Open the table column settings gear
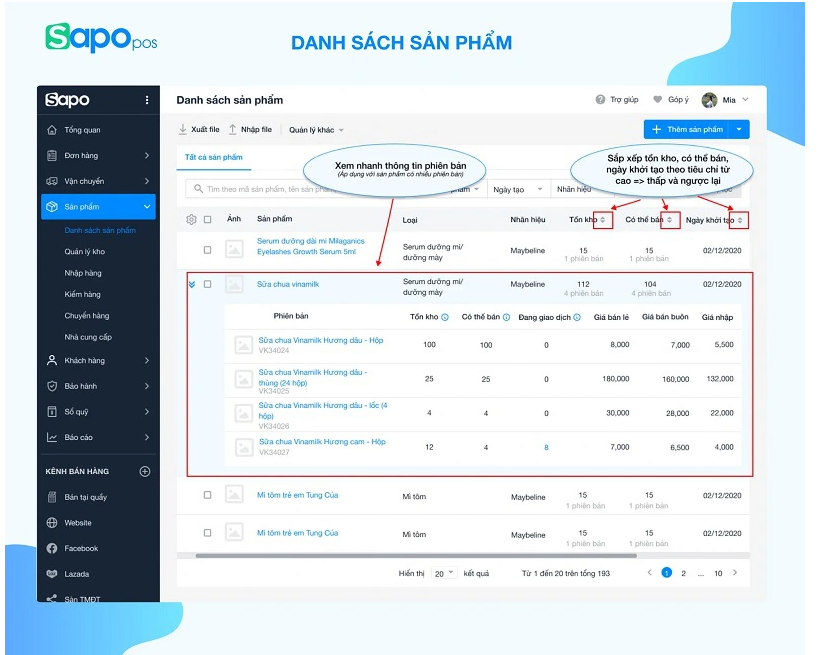Viewport: 823px width, 655px height. pos(191,220)
